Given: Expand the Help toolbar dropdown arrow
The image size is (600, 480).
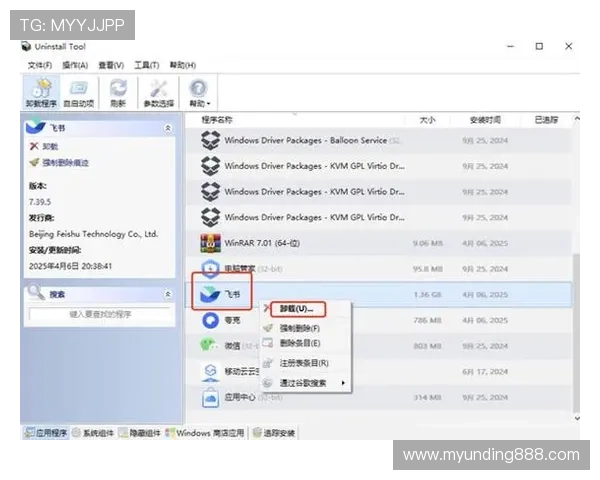Looking at the screenshot, I should coord(209,104).
